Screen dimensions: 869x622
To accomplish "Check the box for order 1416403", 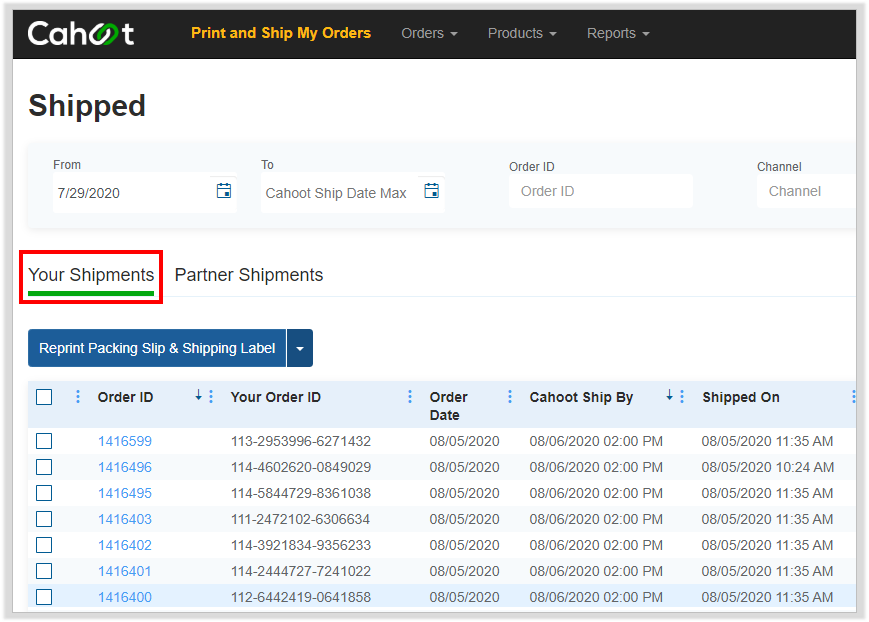I will (44, 519).
